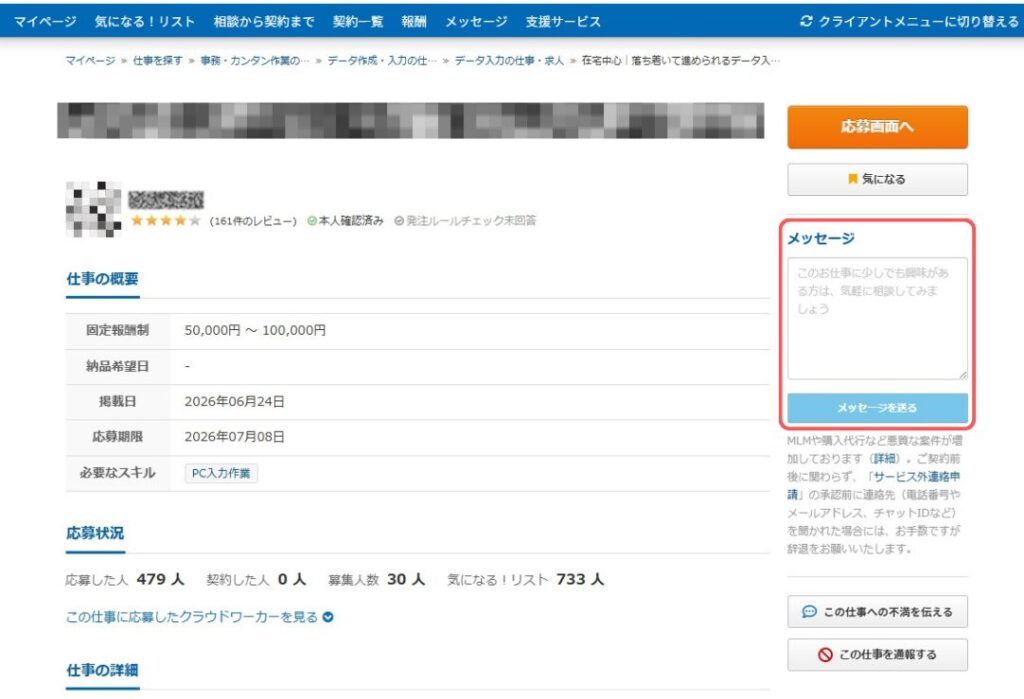Open 支援サービス menu item
The width and height of the screenshot is (1024, 699).
click(x=563, y=22)
